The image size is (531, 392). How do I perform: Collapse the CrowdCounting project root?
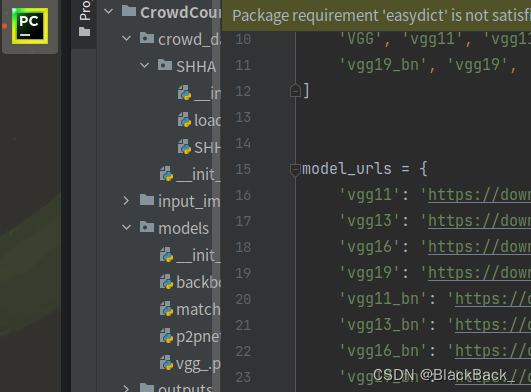pos(108,12)
